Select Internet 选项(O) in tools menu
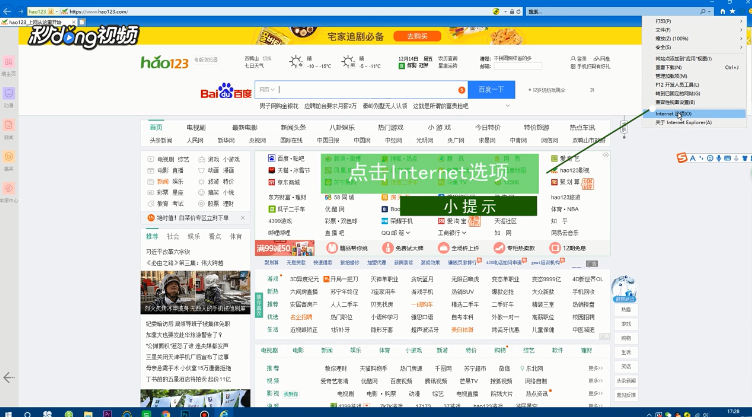The width and height of the screenshot is (752, 417). click(694, 114)
